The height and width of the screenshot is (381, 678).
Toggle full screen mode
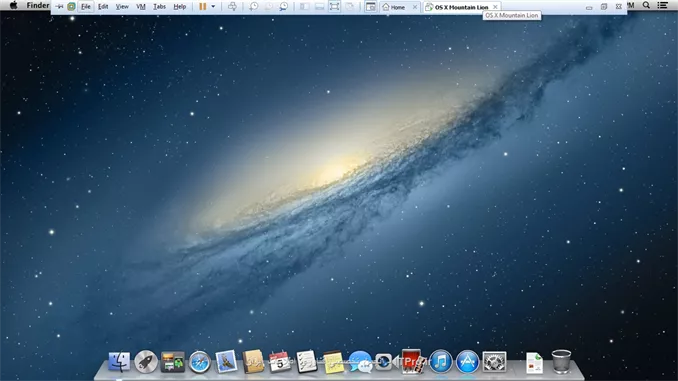(x=334, y=6)
